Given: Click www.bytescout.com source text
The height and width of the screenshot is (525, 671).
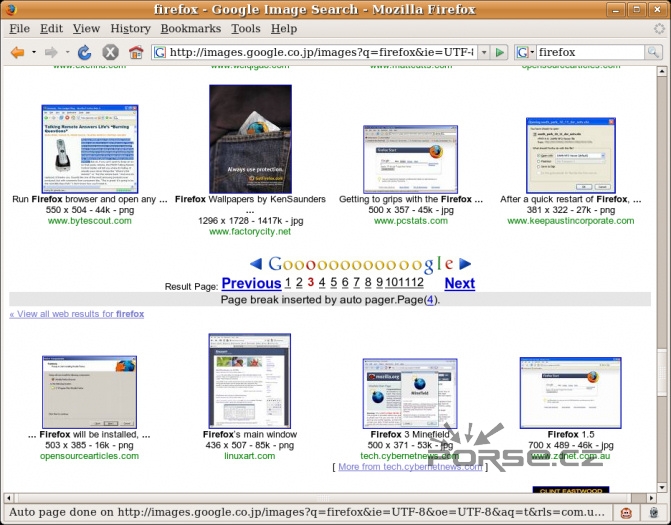Looking at the screenshot, I should click(89, 221).
